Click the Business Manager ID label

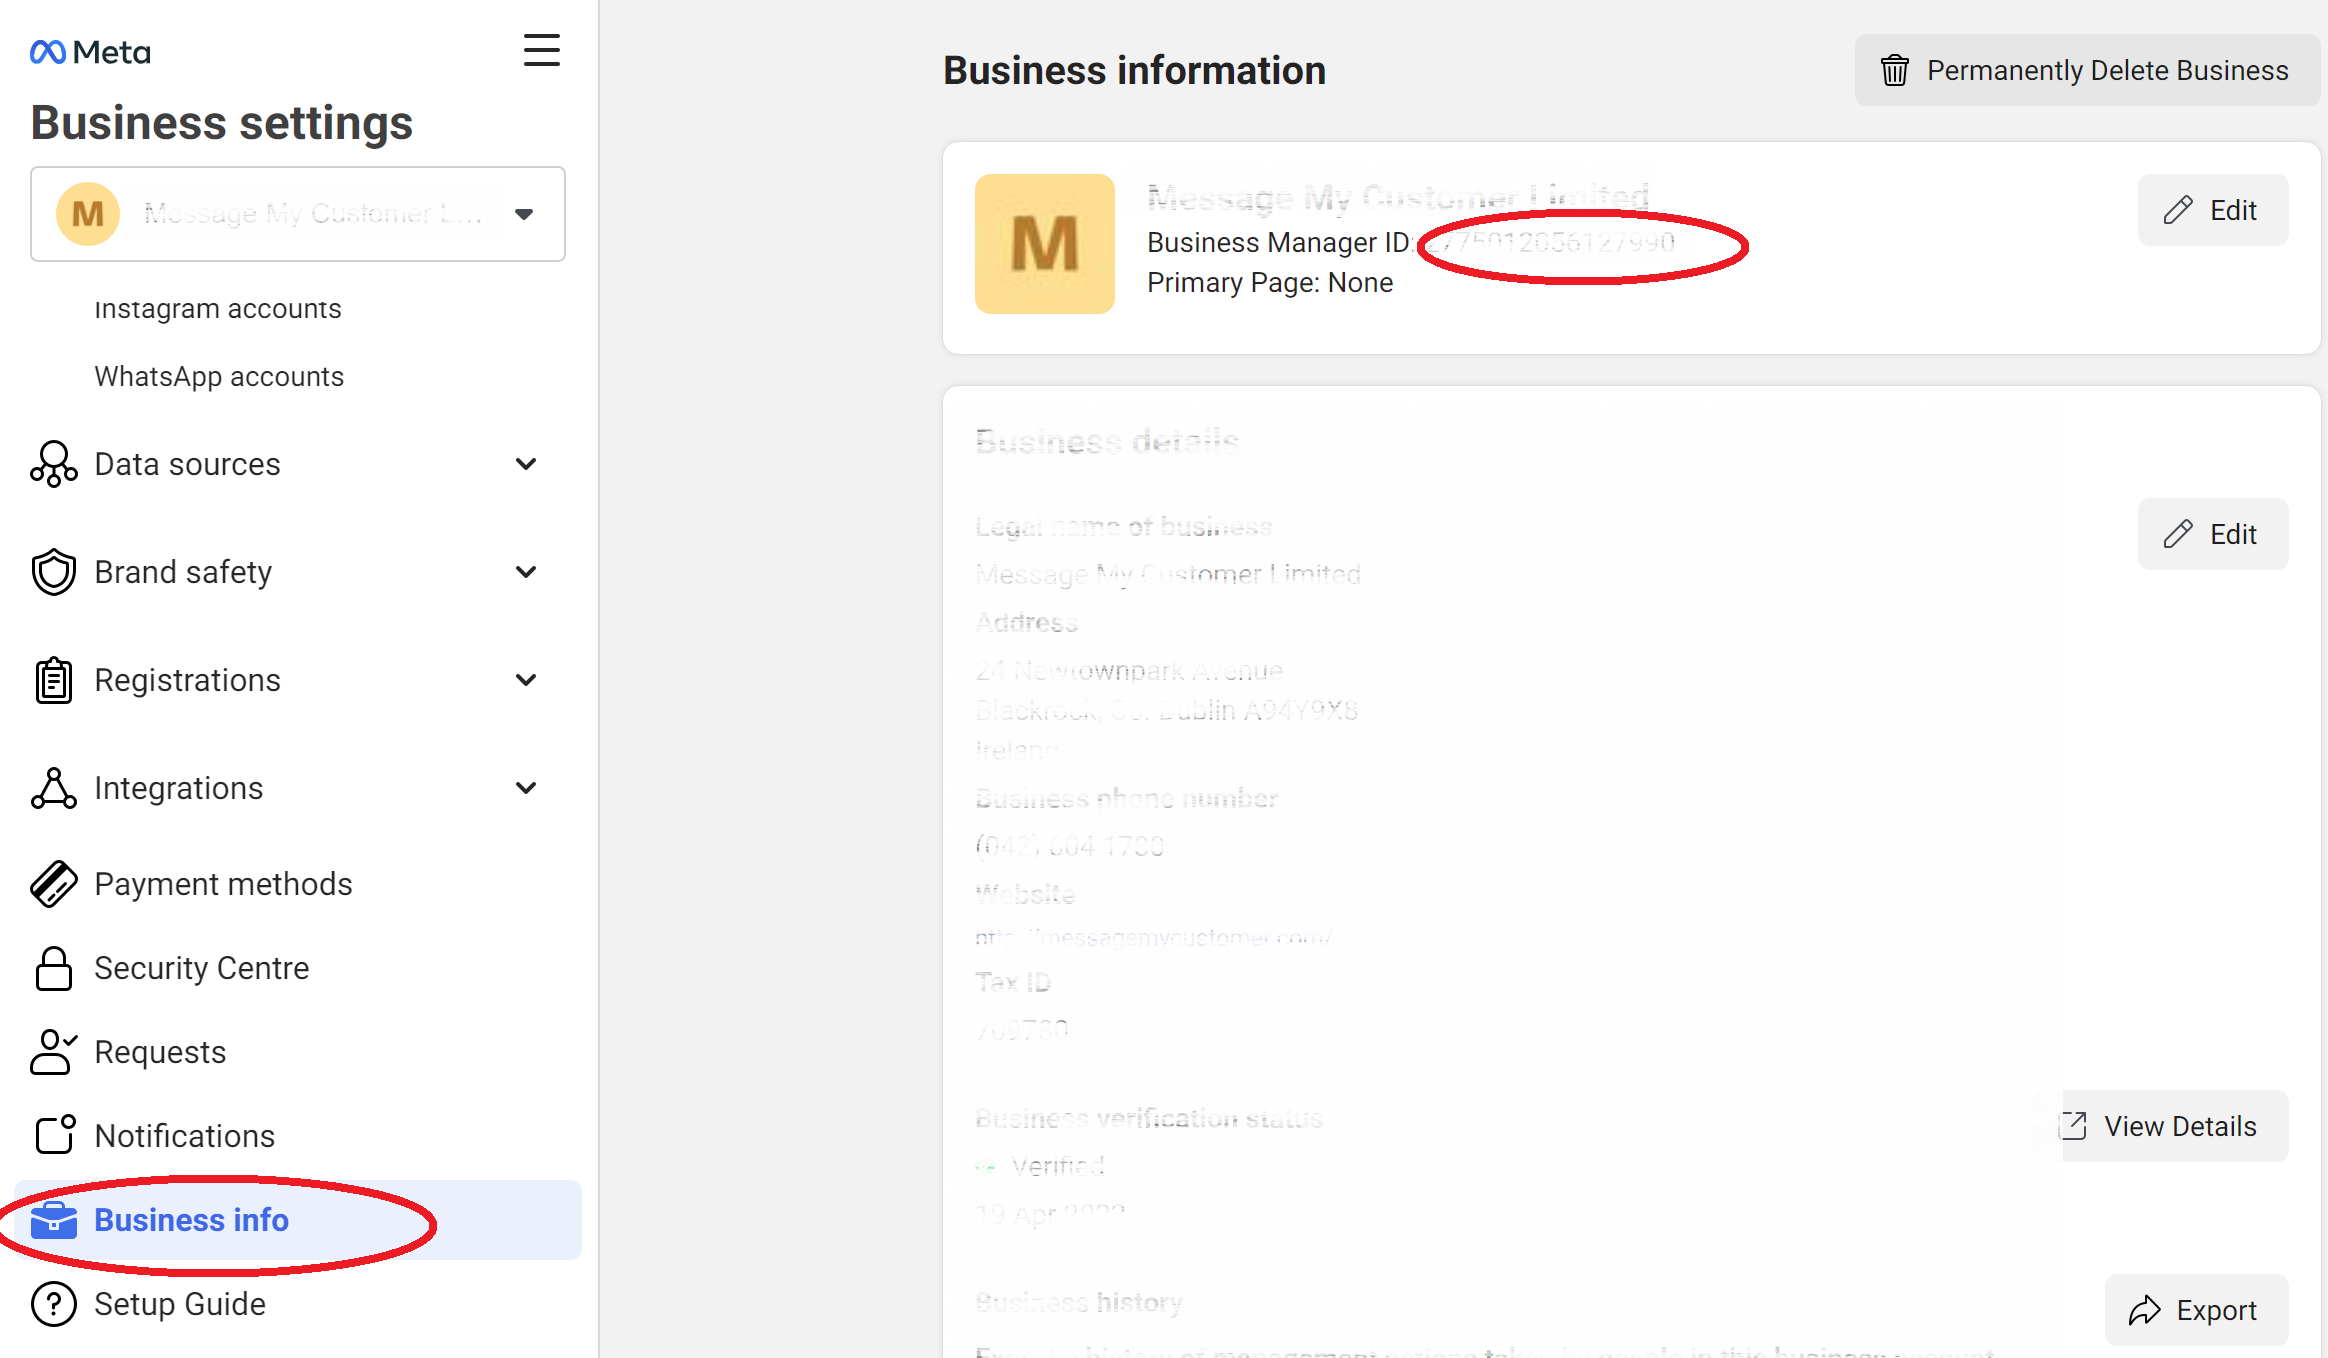click(1279, 242)
